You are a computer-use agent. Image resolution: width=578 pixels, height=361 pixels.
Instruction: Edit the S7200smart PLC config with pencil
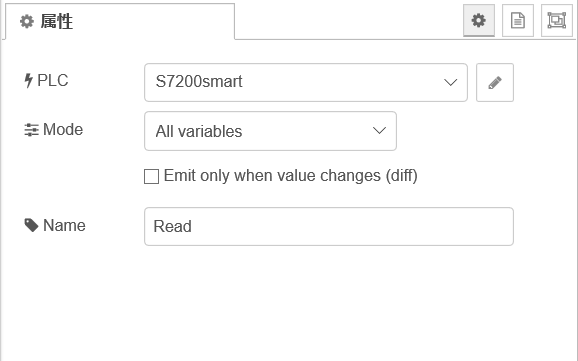point(495,83)
